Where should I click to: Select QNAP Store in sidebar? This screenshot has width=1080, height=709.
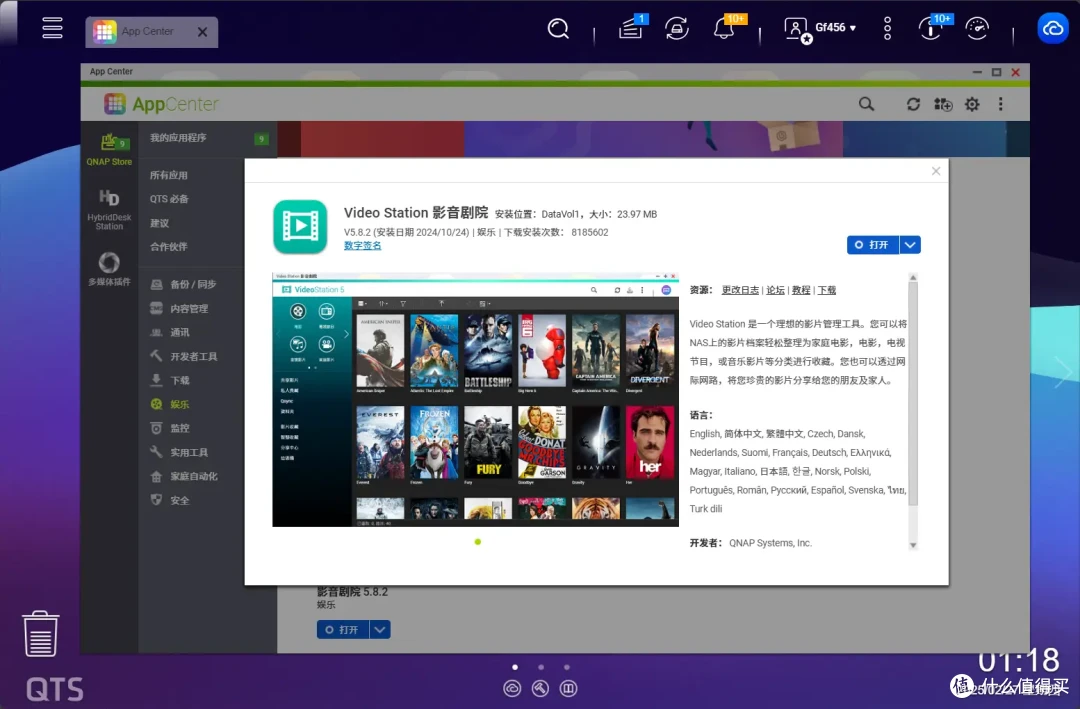coord(109,150)
